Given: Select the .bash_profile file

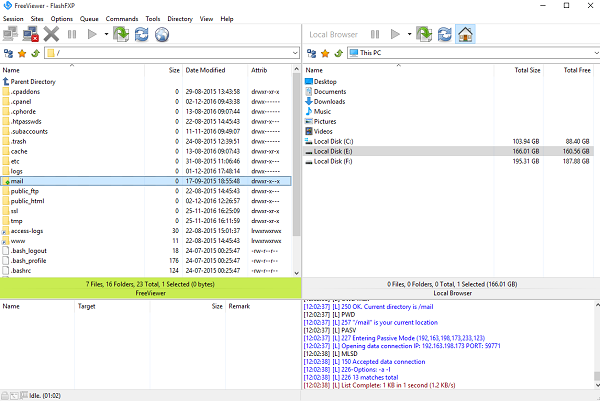Looking at the screenshot, I should (24, 261).
